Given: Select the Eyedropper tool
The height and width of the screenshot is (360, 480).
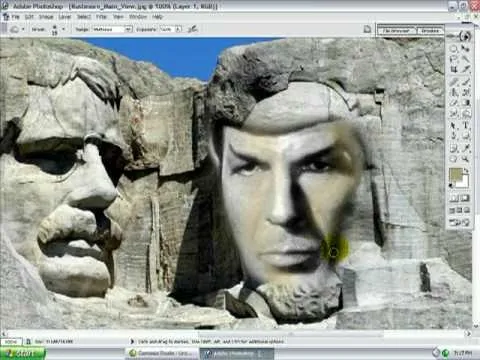Looking at the screenshot, I should click(x=466, y=148).
